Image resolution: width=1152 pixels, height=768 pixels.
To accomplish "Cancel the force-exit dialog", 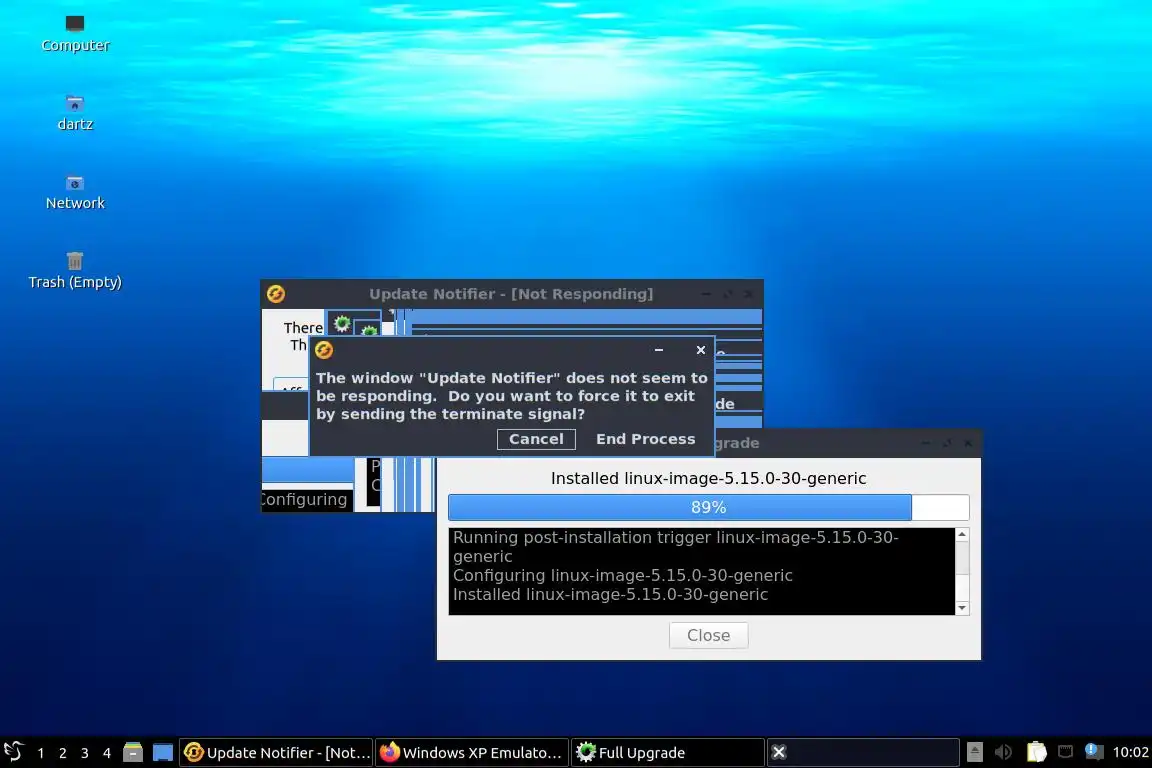I will pos(536,439).
